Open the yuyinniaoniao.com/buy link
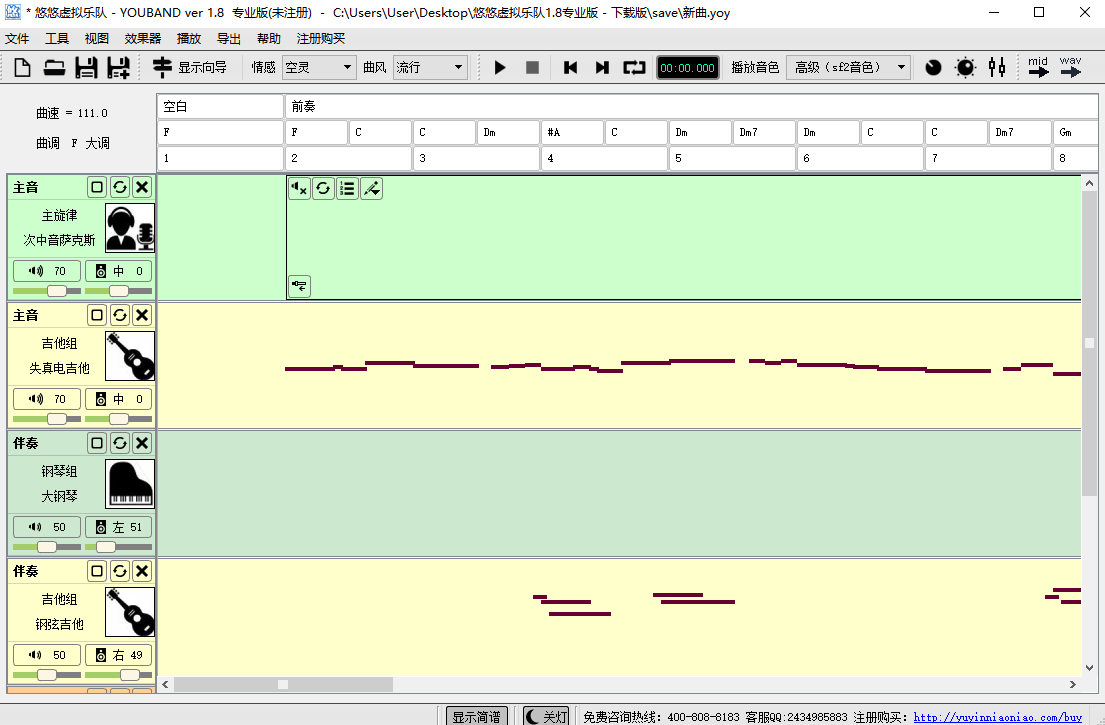1105x725 pixels. point(998,717)
